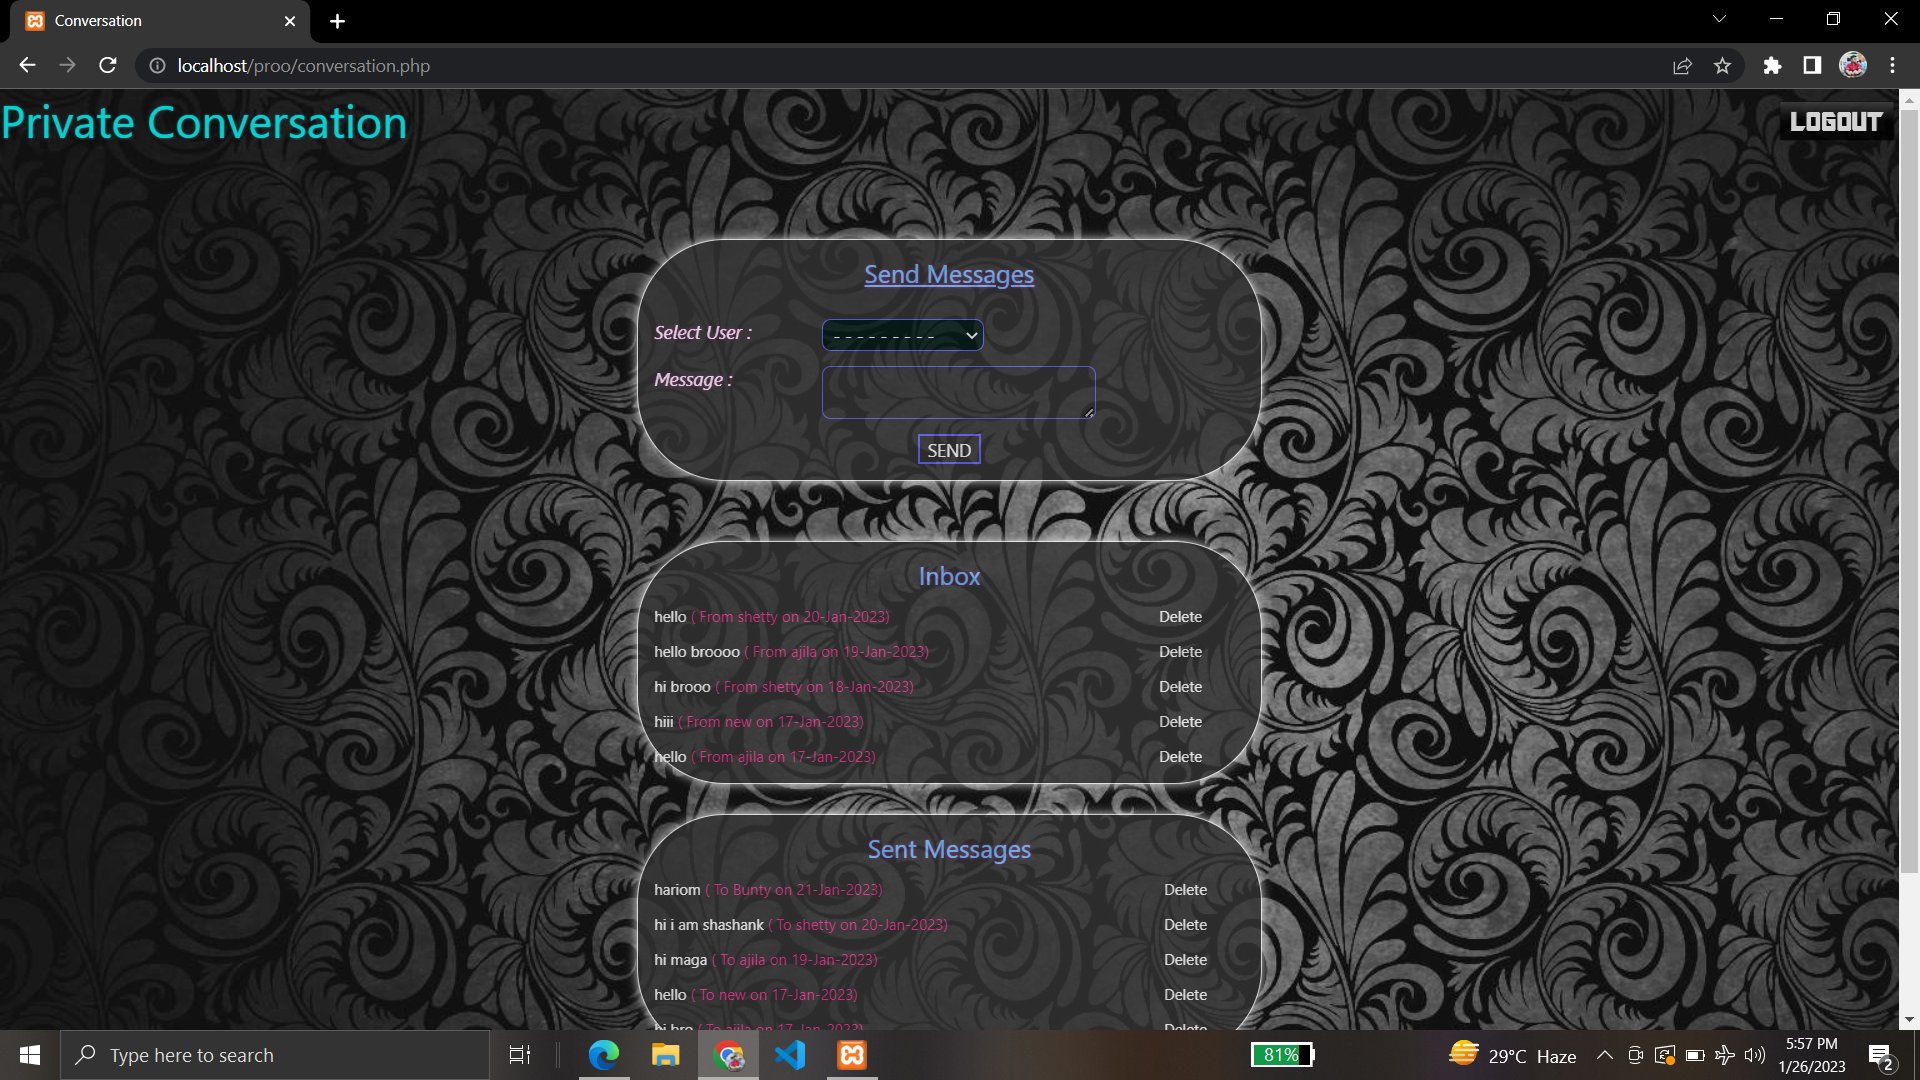Delete the sent message to Bunty
Viewport: 1920px width, 1080px height.
[x=1185, y=889]
